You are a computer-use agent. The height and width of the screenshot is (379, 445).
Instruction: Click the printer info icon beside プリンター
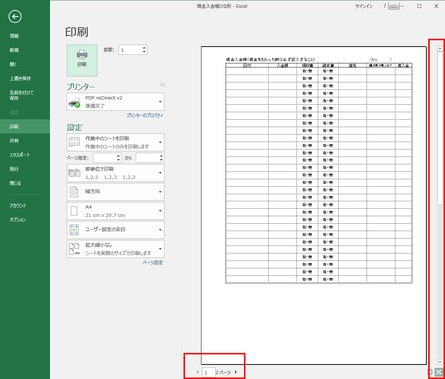[162, 85]
